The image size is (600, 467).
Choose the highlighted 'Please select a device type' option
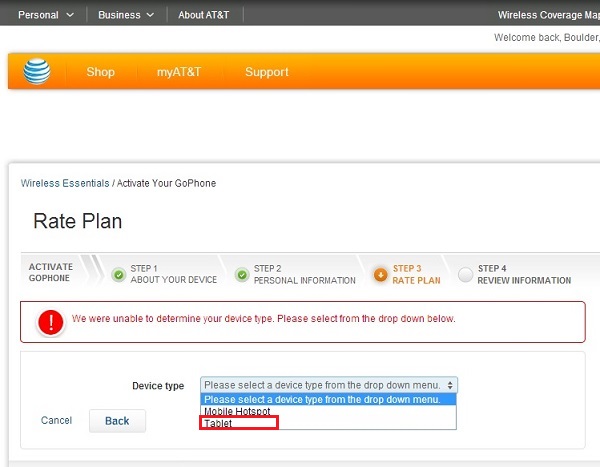click(x=328, y=399)
